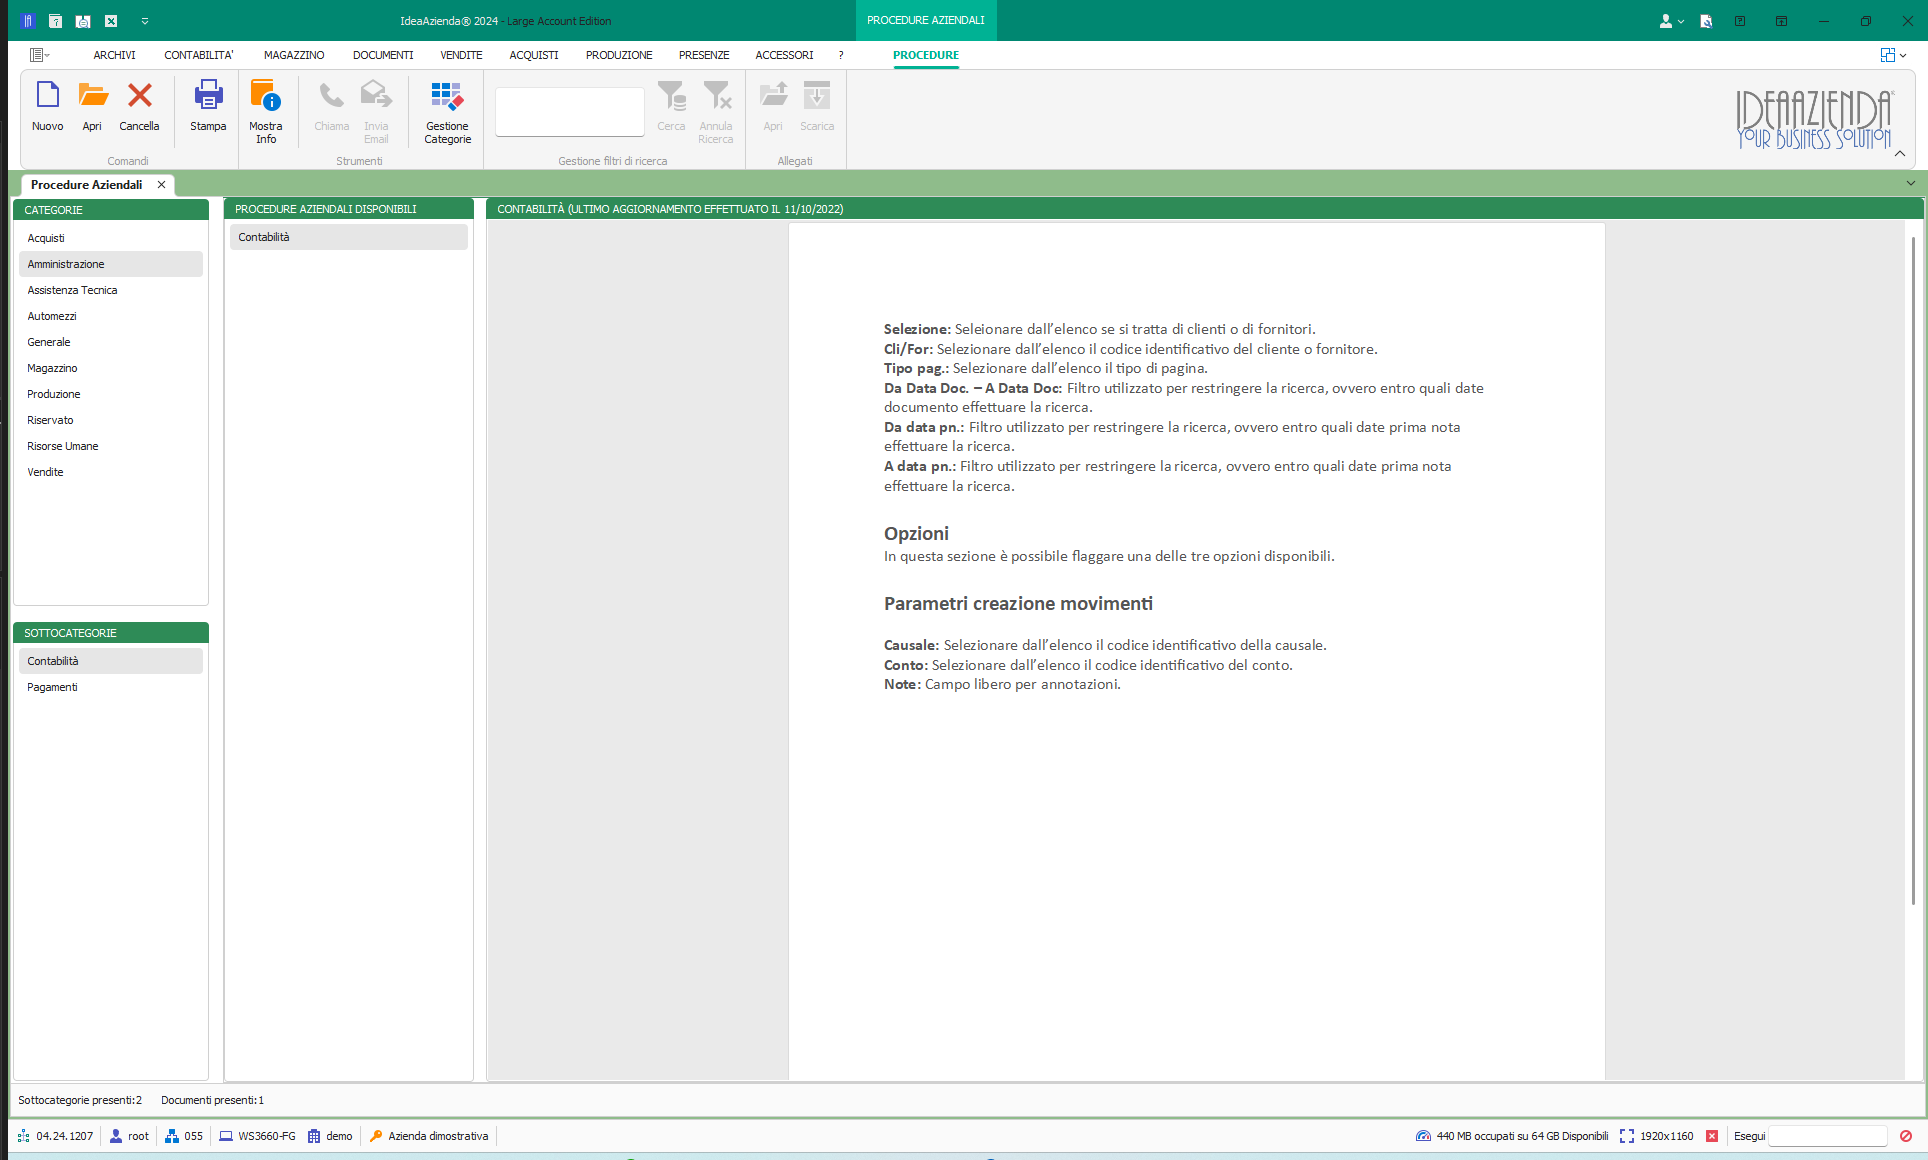Click the network 055 status icon

point(172,1136)
